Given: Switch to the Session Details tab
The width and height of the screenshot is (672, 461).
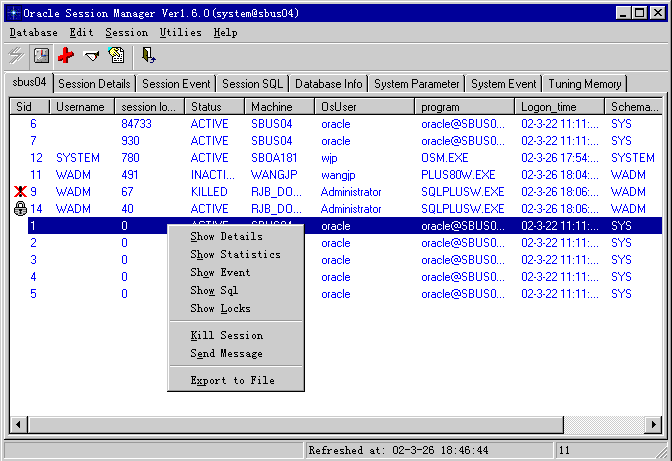Looking at the screenshot, I should tap(94, 84).
